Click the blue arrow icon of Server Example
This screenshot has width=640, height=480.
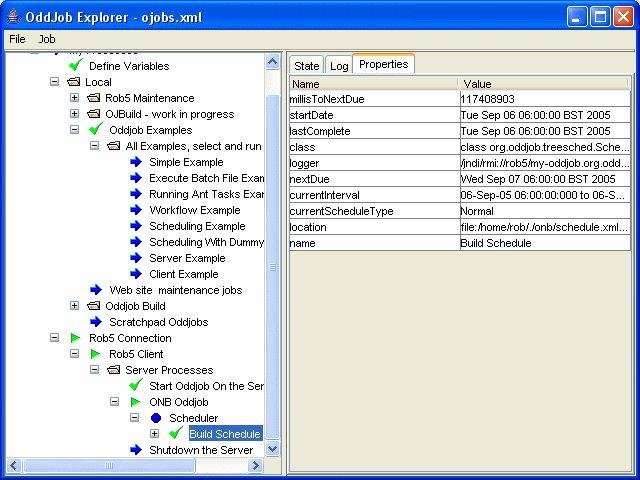(x=136, y=258)
